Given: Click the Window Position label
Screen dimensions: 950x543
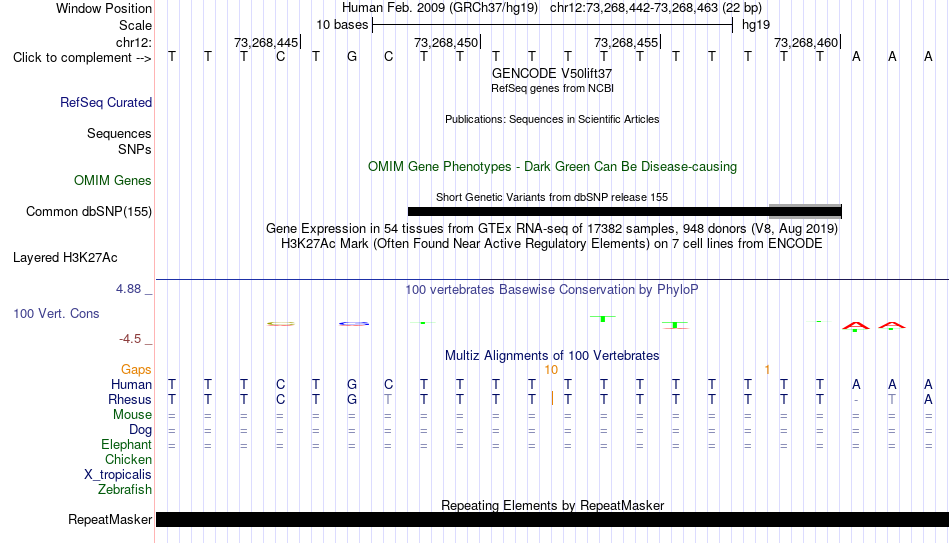Looking at the screenshot, I should (104, 8).
